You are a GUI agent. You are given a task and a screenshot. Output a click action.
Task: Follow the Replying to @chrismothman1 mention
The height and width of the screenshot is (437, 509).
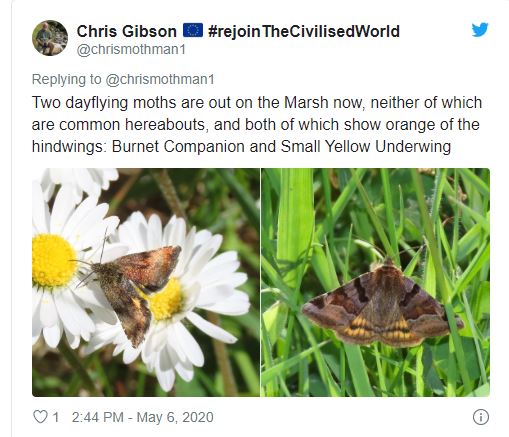(160, 80)
